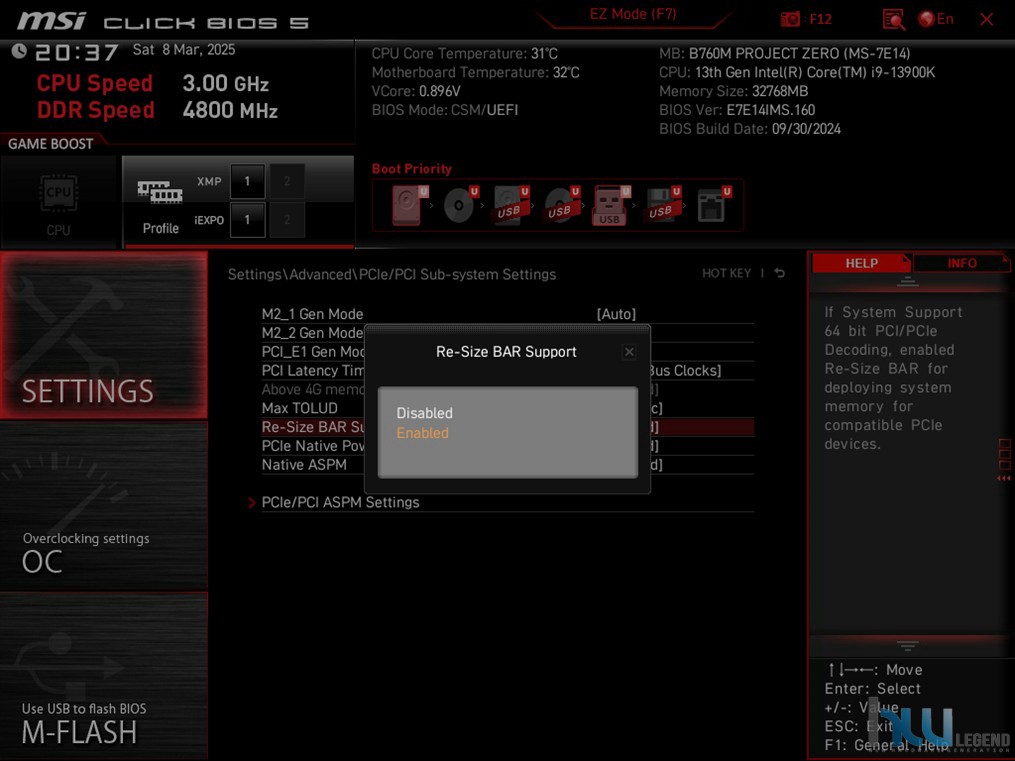The image size is (1015, 761).
Task: Select the USB optical disc boot icon
Action: (561, 205)
